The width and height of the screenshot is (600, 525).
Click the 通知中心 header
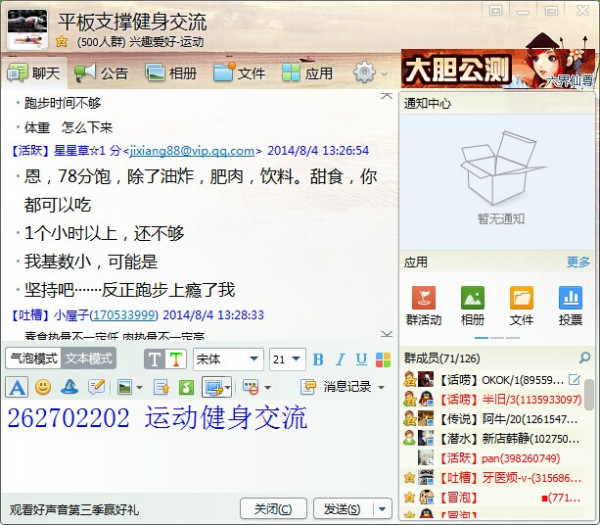[x=497, y=103]
